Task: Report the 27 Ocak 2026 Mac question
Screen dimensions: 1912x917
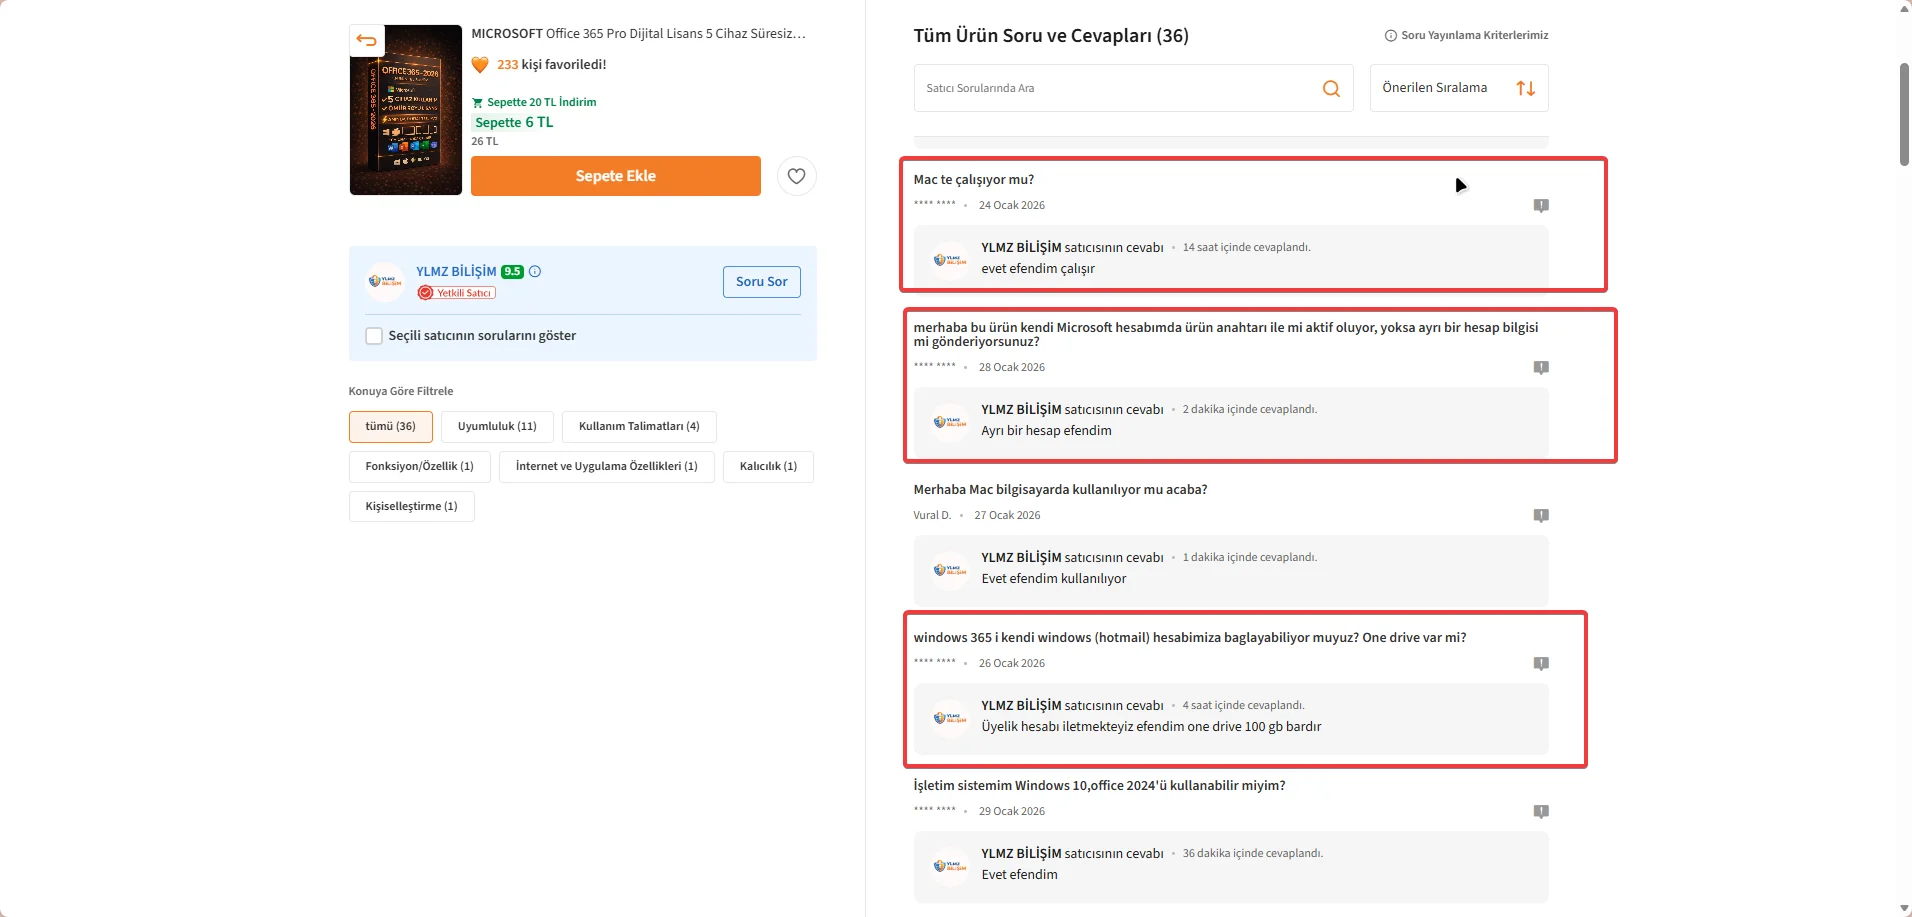Action: (x=1541, y=516)
